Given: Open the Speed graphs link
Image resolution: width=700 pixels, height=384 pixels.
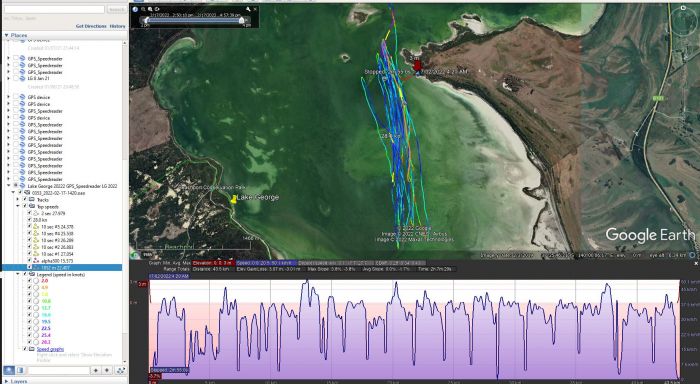Looking at the screenshot, I should pos(50,349).
